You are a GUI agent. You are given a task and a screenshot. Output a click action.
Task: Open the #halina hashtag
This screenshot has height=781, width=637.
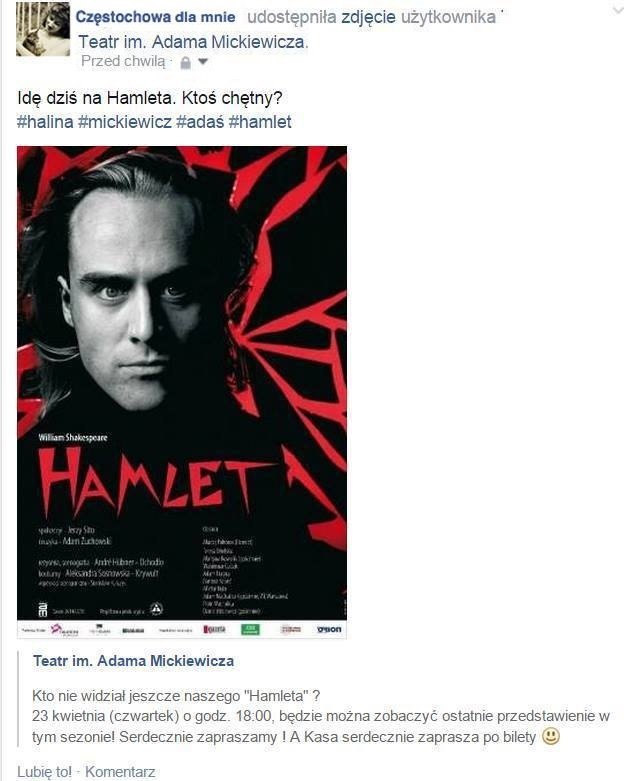click(45, 122)
